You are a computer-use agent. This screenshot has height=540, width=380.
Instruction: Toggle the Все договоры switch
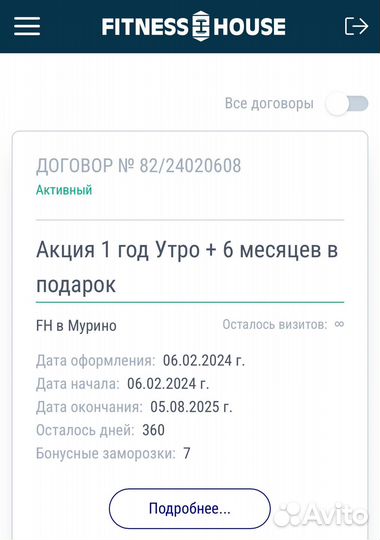[347, 104]
